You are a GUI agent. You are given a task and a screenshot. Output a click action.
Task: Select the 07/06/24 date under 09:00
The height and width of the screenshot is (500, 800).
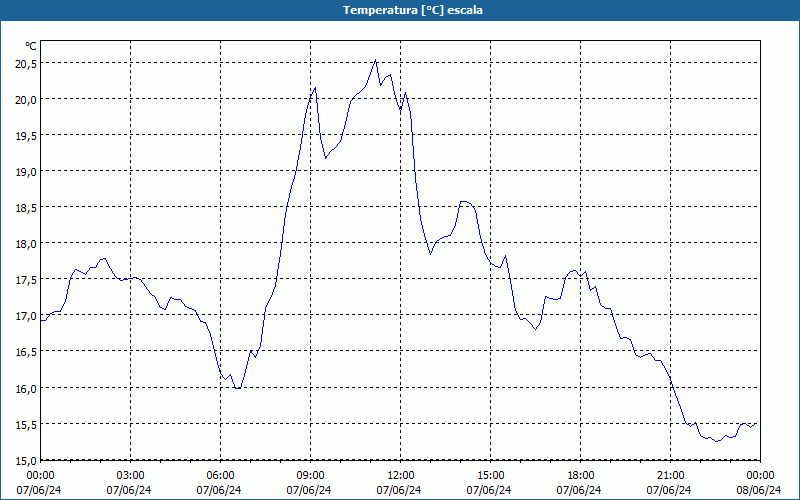tap(309, 490)
